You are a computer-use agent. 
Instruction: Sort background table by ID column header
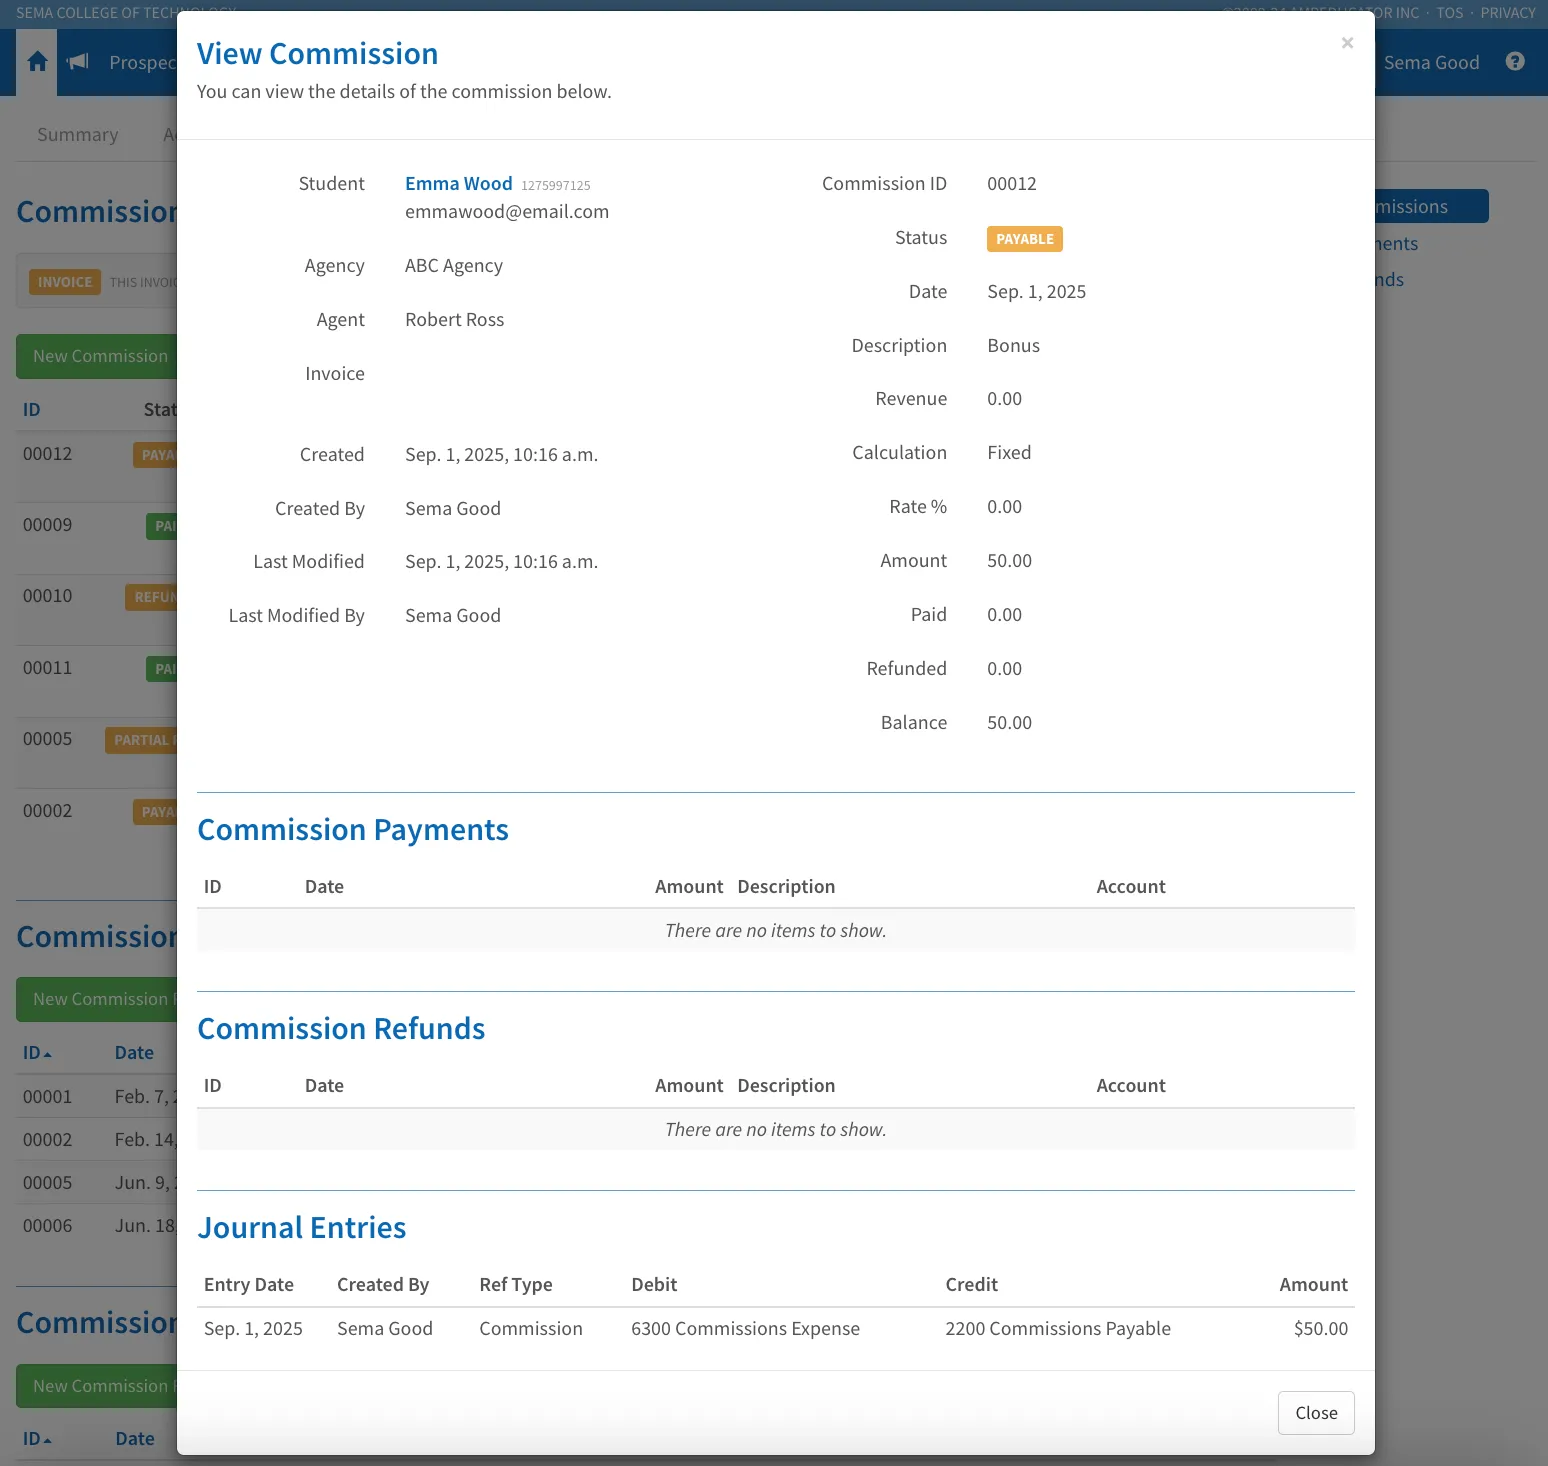pos(32,410)
